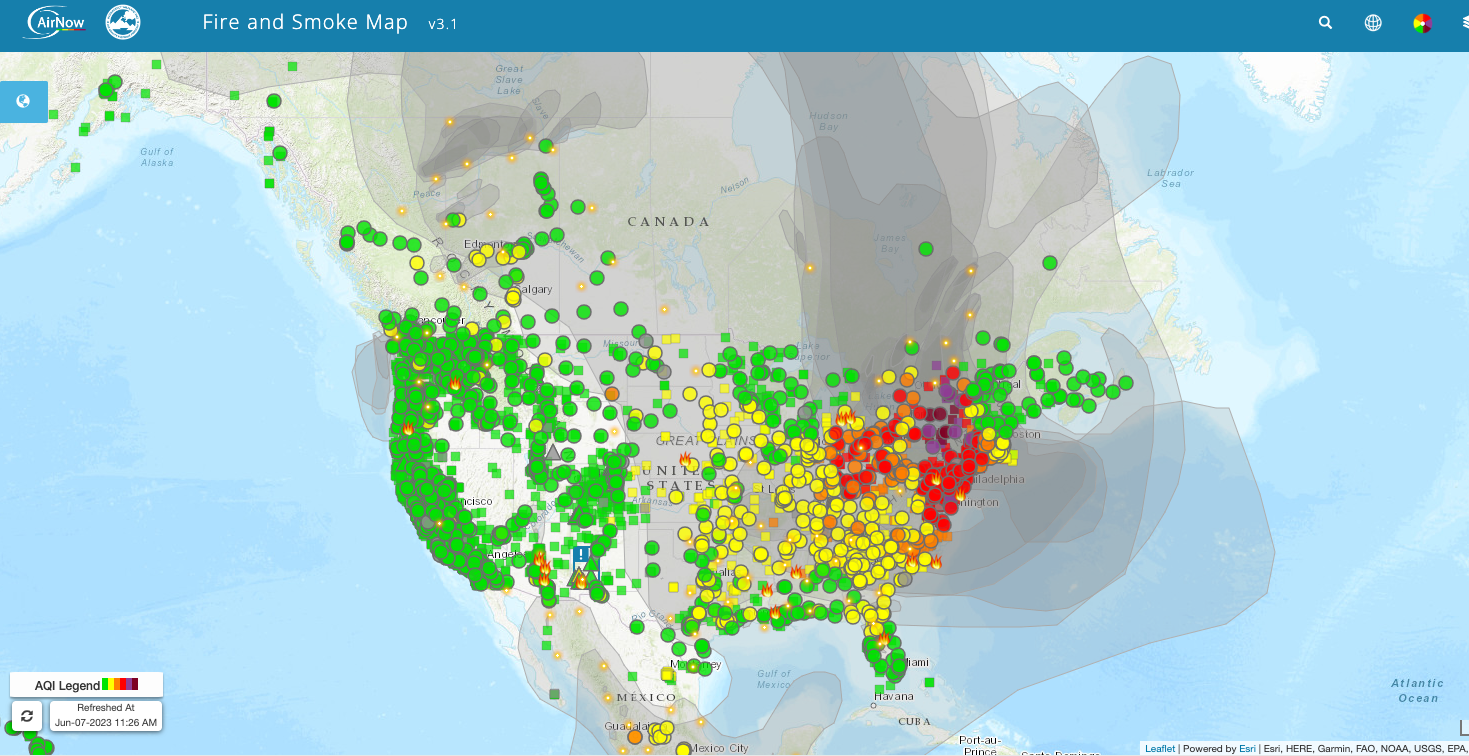The image size is (1469, 756).
Task: Click green monitor dot near Great Slave Lake
Action: [x=546, y=146]
